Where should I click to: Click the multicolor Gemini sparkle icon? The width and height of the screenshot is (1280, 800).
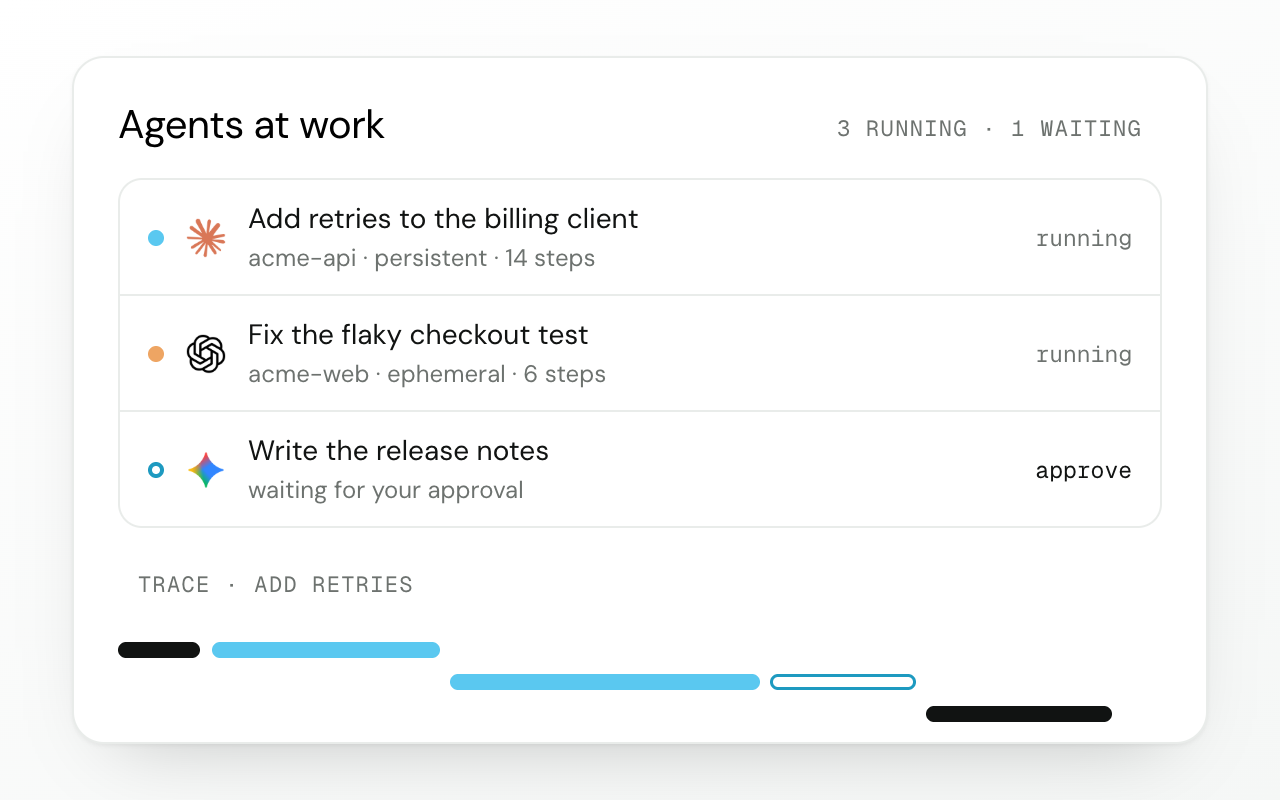click(206, 470)
